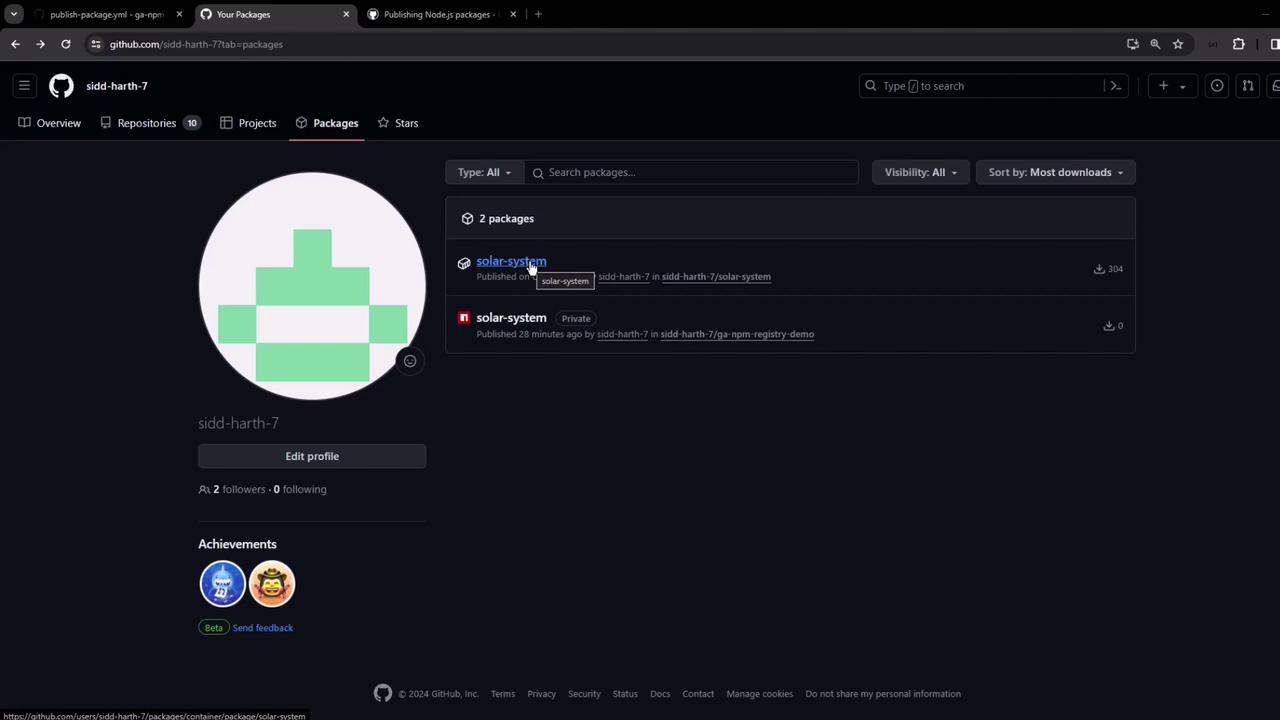Click the Private label badge
Image resolution: width=1280 pixels, height=720 pixels.
coord(576,318)
